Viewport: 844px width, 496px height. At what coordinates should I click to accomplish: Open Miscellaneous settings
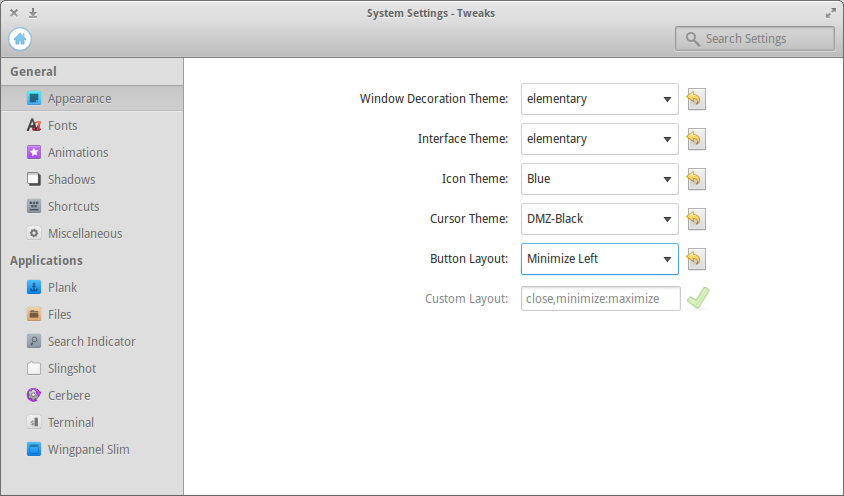pyautogui.click(x=92, y=233)
